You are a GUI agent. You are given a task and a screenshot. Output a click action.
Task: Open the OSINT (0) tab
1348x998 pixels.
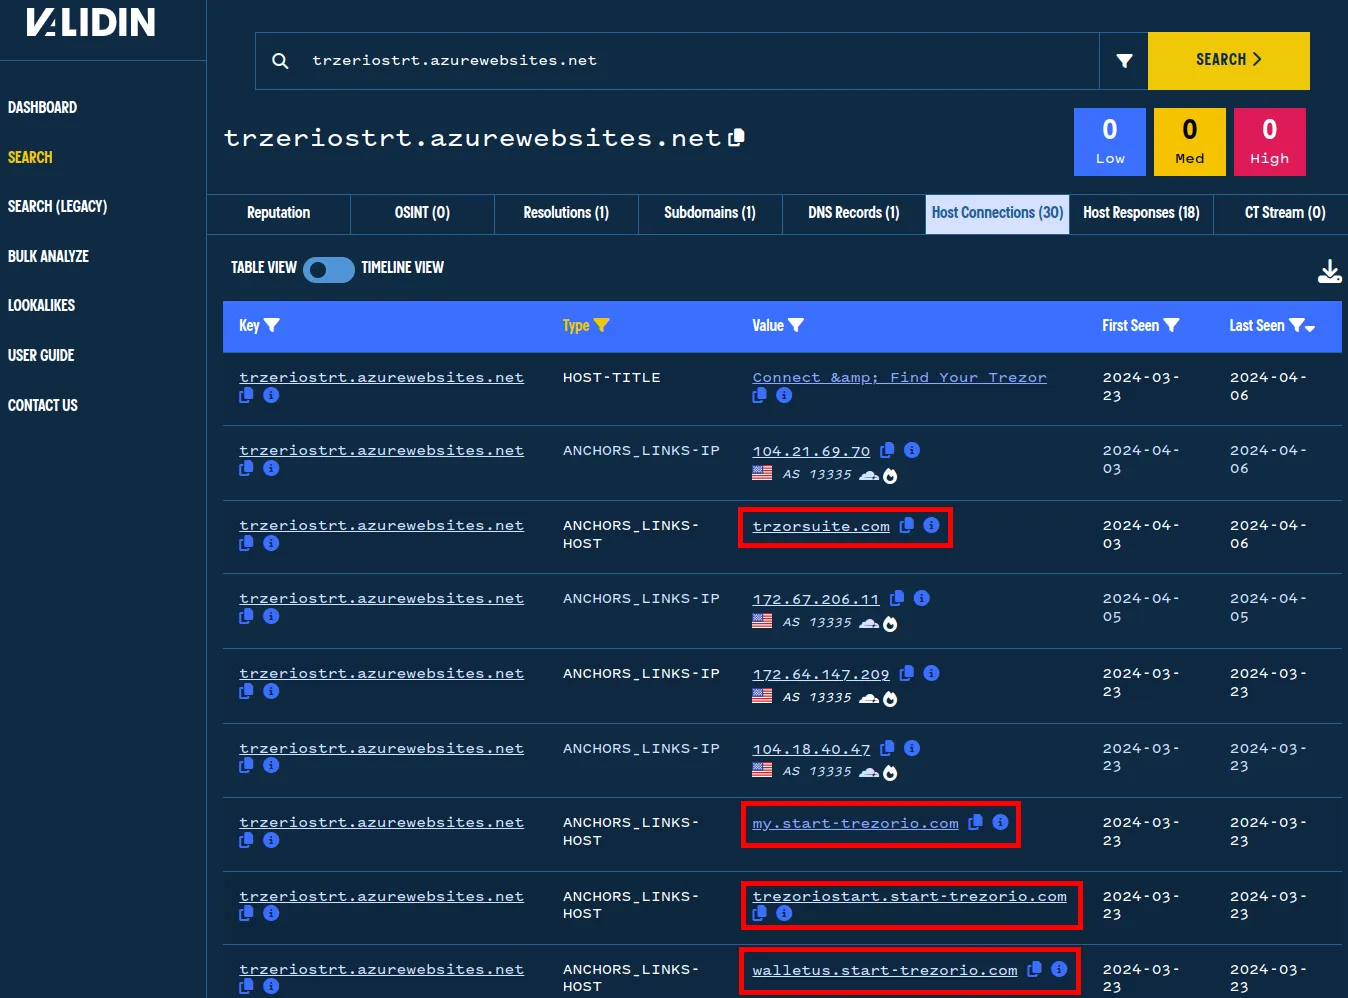coord(422,213)
